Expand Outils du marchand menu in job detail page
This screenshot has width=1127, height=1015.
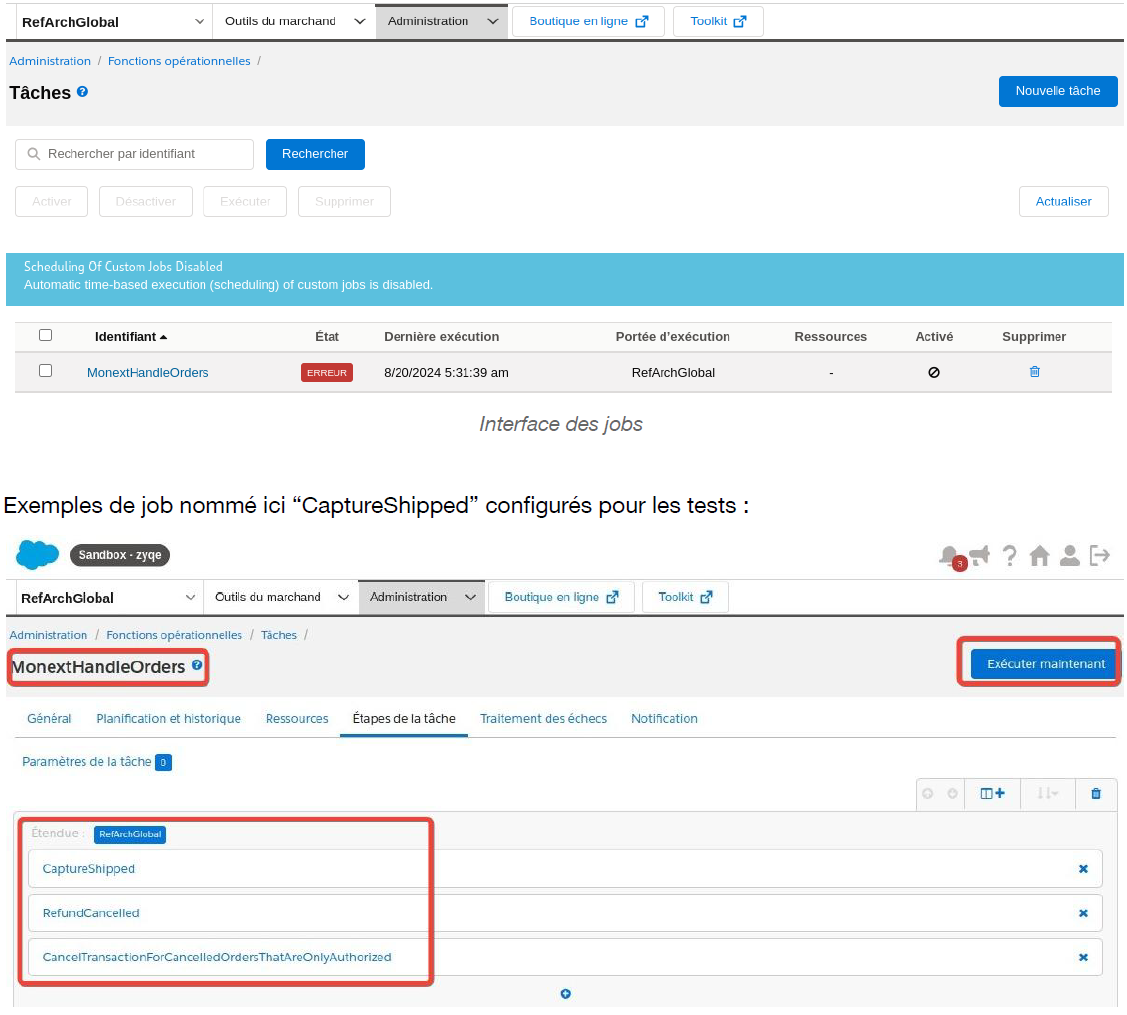[281, 597]
